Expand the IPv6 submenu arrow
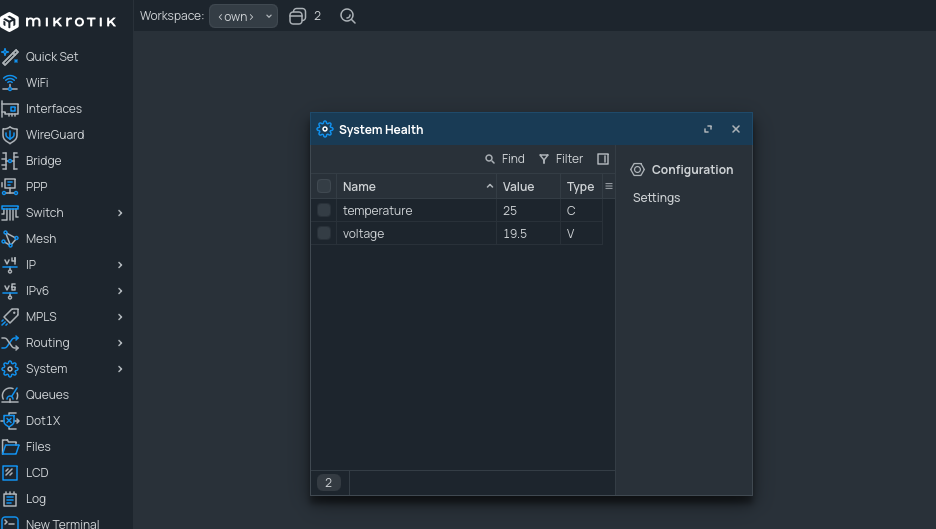The height and width of the screenshot is (529, 936). point(120,291)
